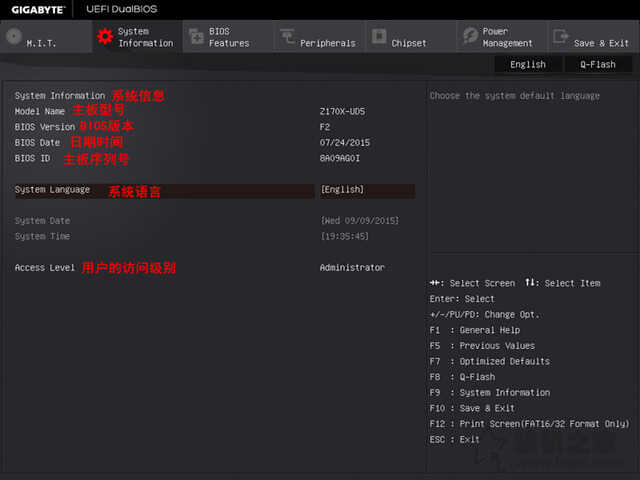The height and width of the screenshot is (480, 640).
Task: Click the Save & Exit door icon
Action: (x=561, y=37)
